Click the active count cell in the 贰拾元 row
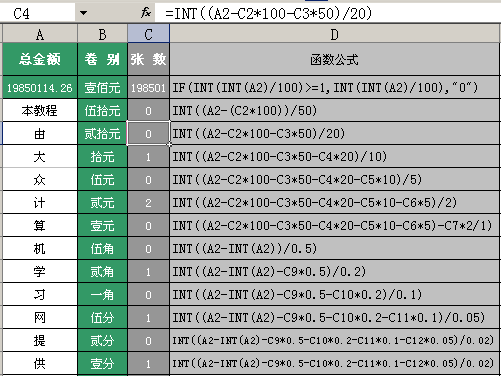Image resolution: width=501 pixels, height=376 pixels. coord(148,133)
